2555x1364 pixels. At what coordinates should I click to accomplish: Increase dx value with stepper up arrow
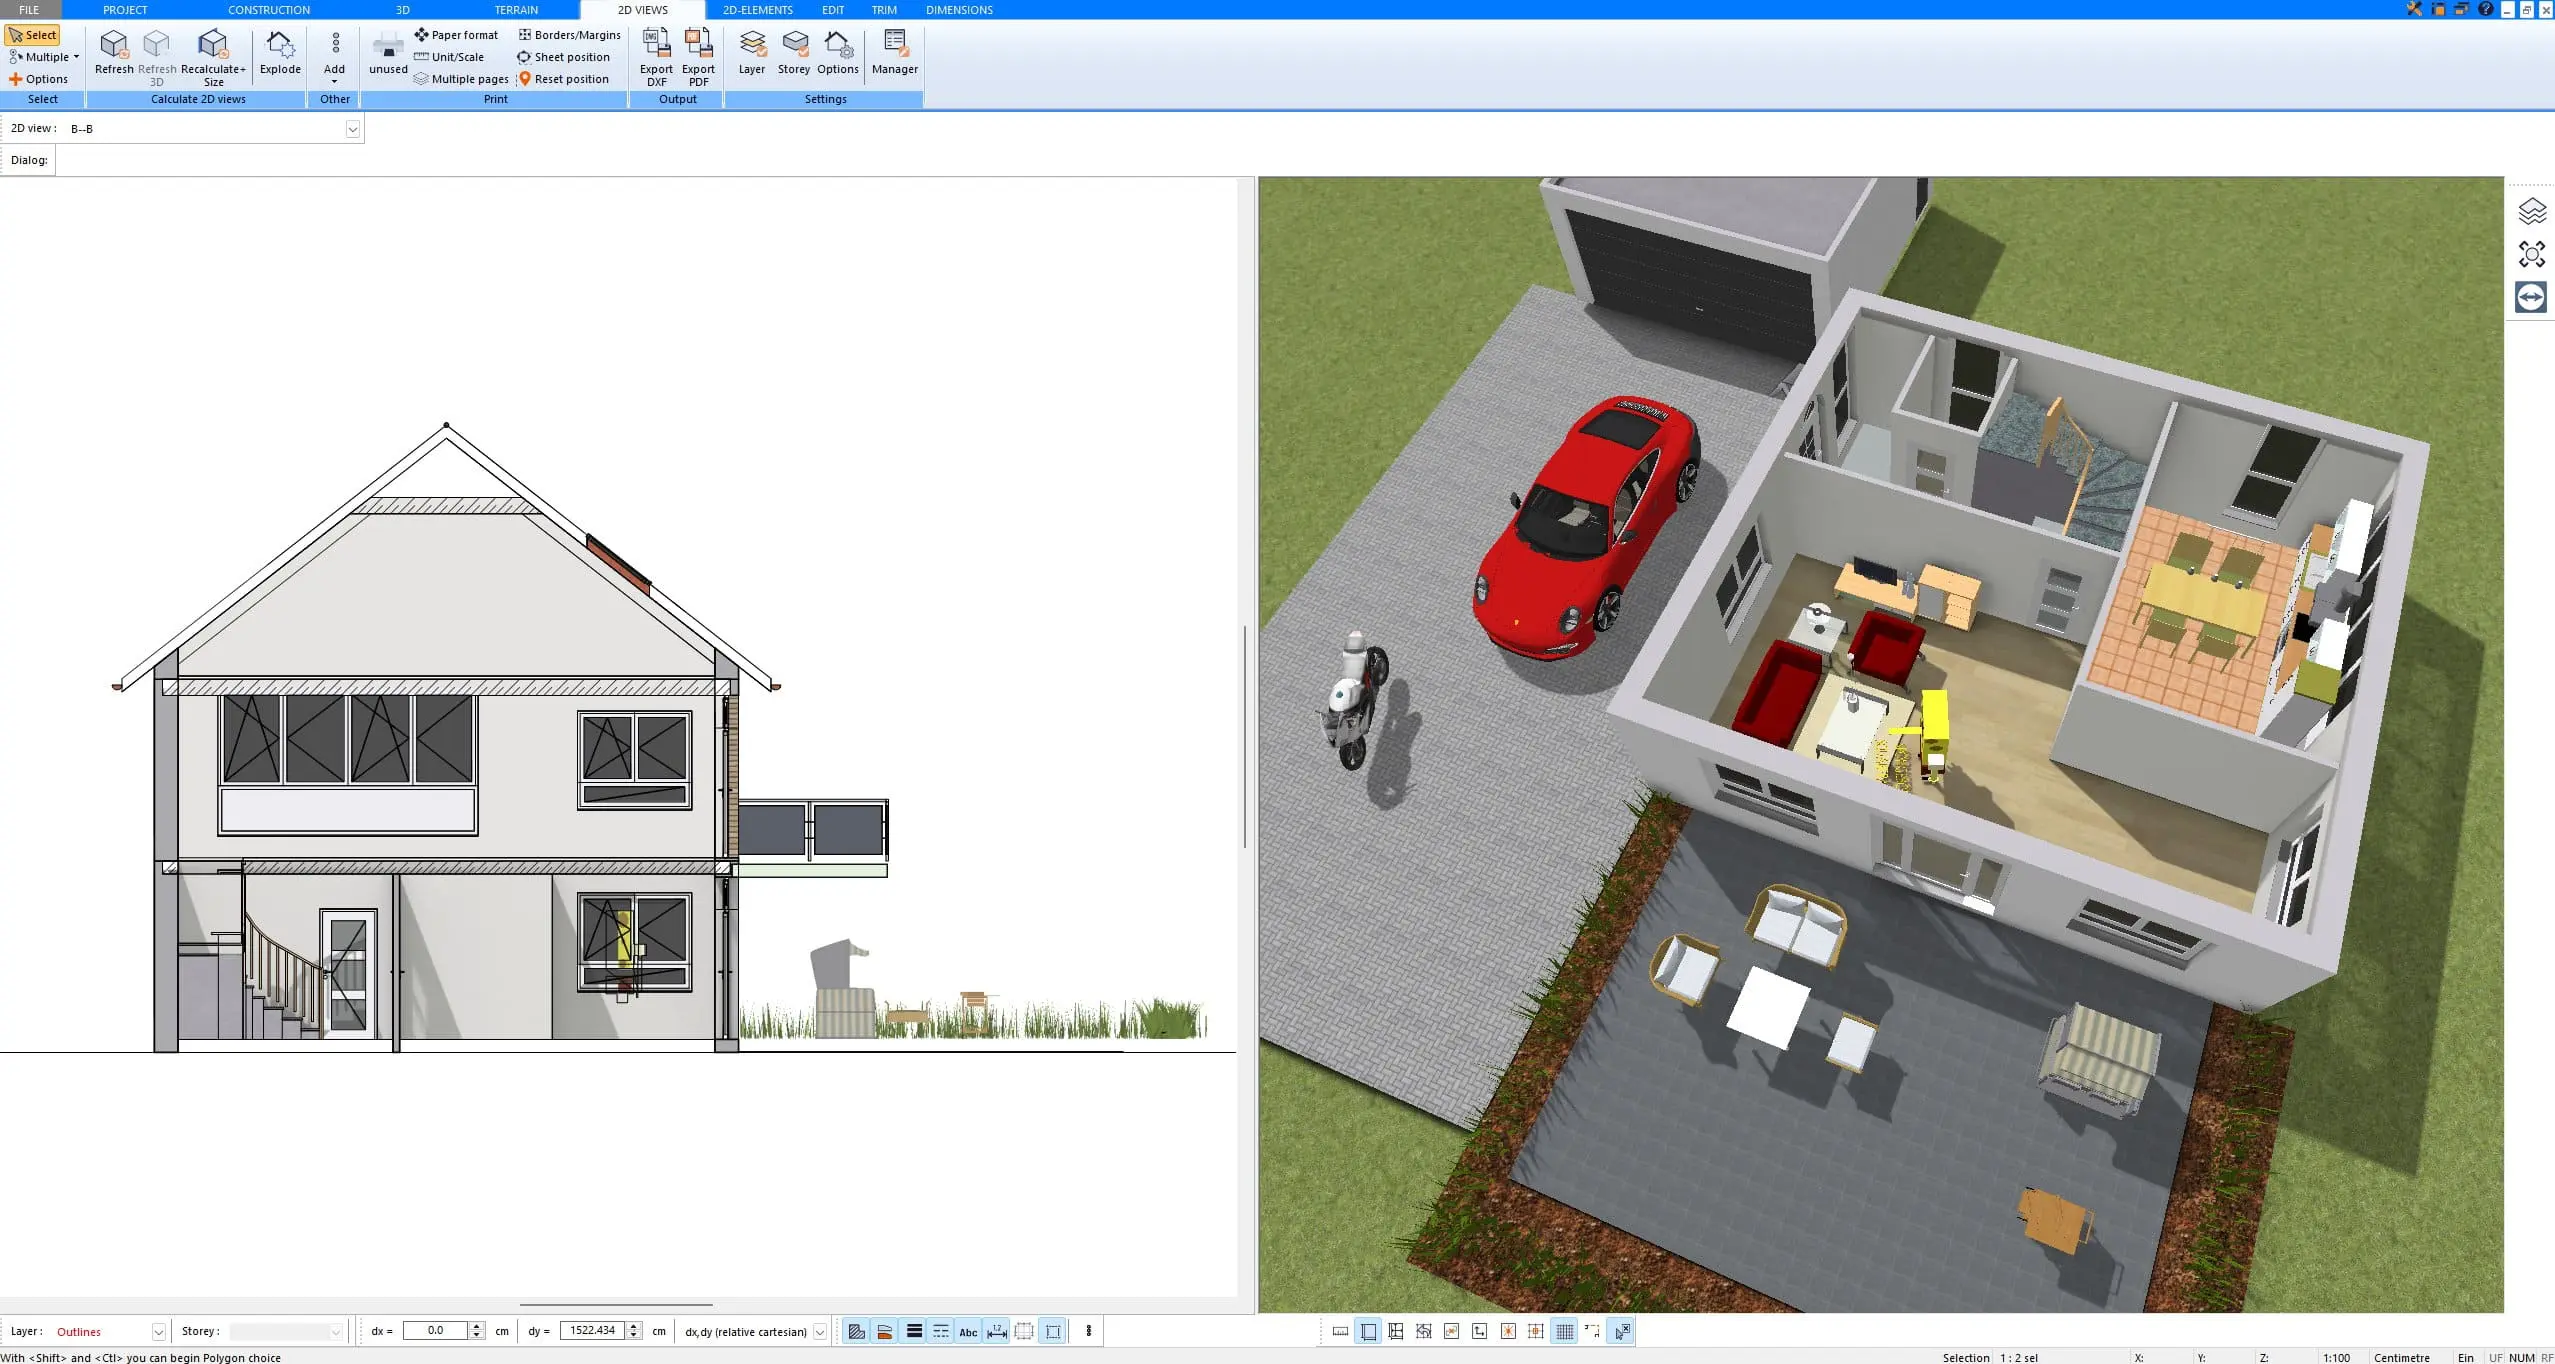[477, 1326]
